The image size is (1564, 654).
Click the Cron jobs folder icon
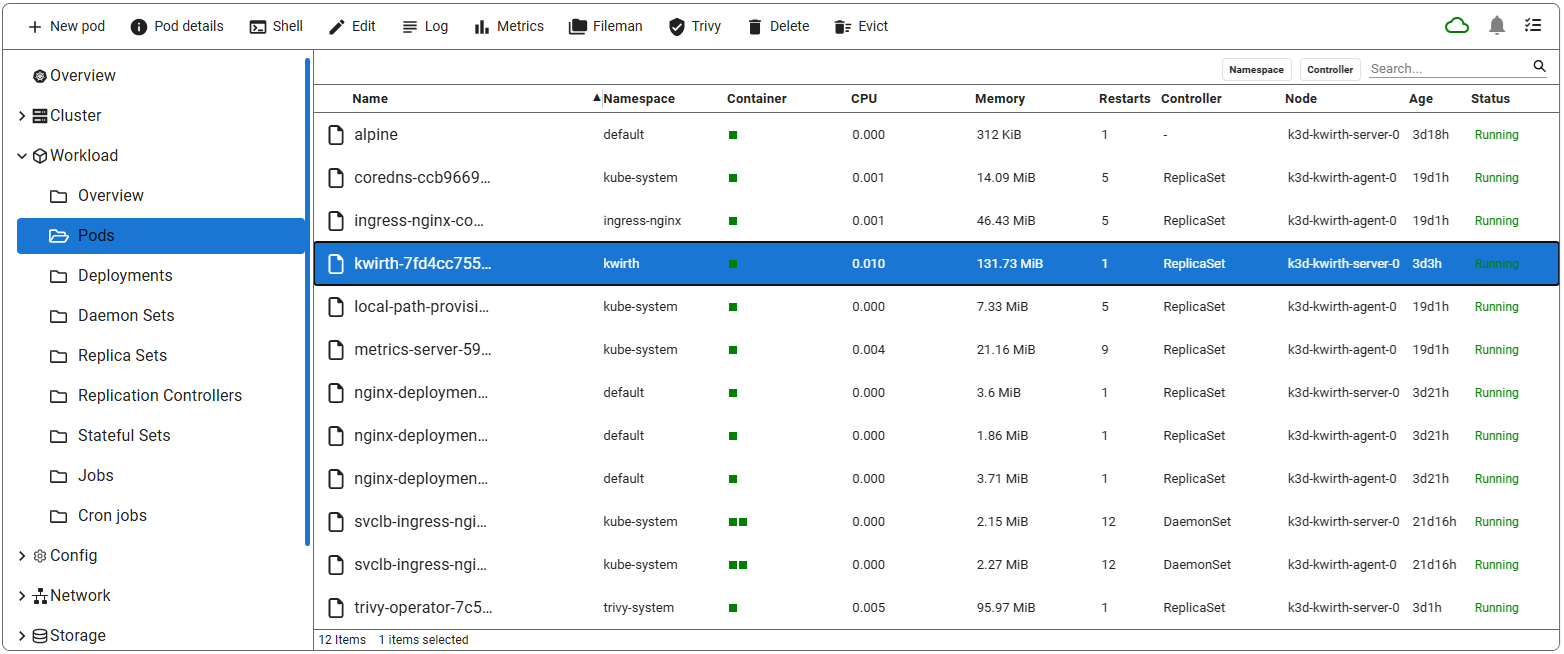point(59,516)
